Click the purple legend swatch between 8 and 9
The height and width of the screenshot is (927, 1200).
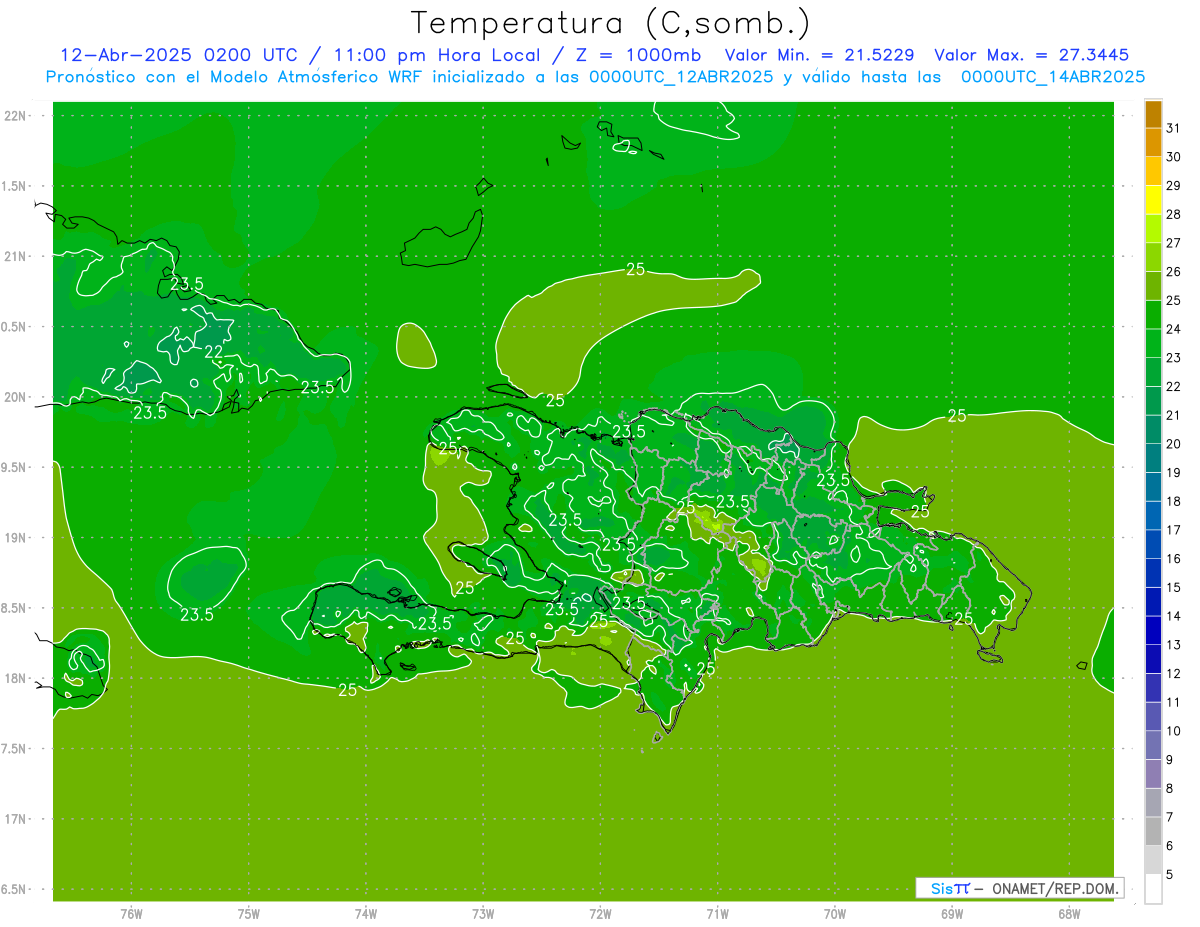pos(1153,774)
